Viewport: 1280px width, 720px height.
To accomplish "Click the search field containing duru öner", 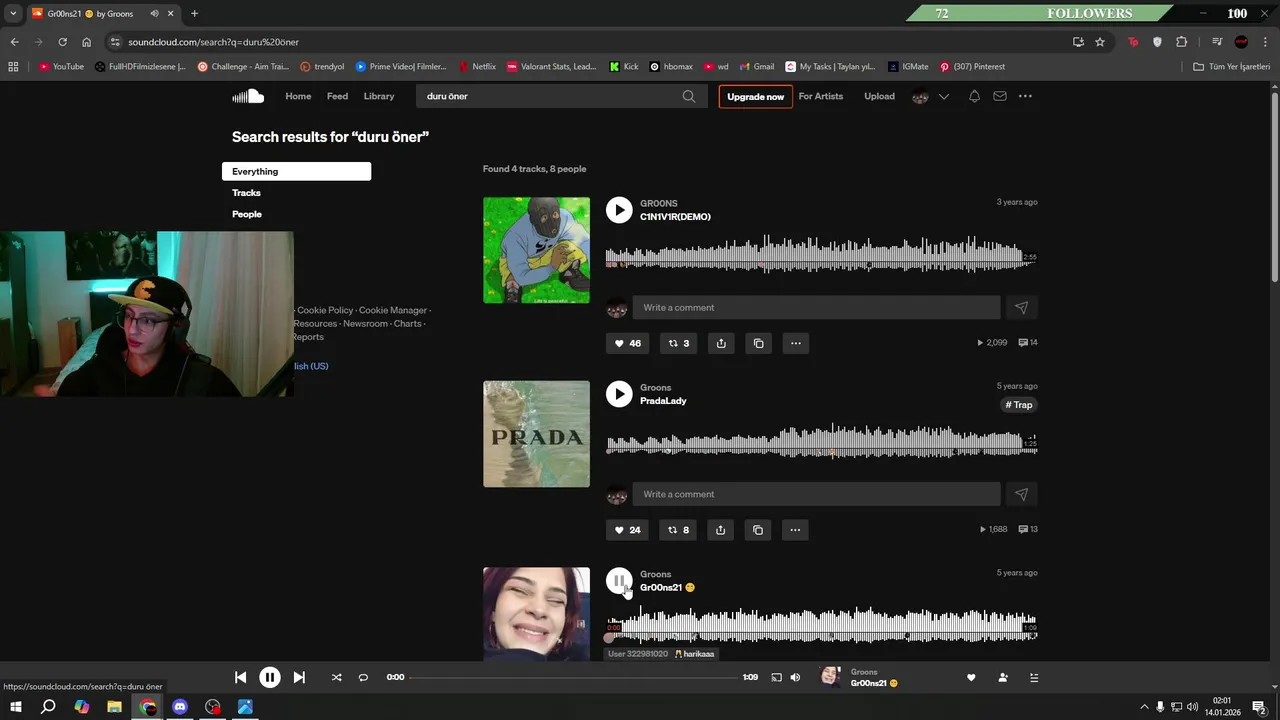I will [x=561, y=96].
